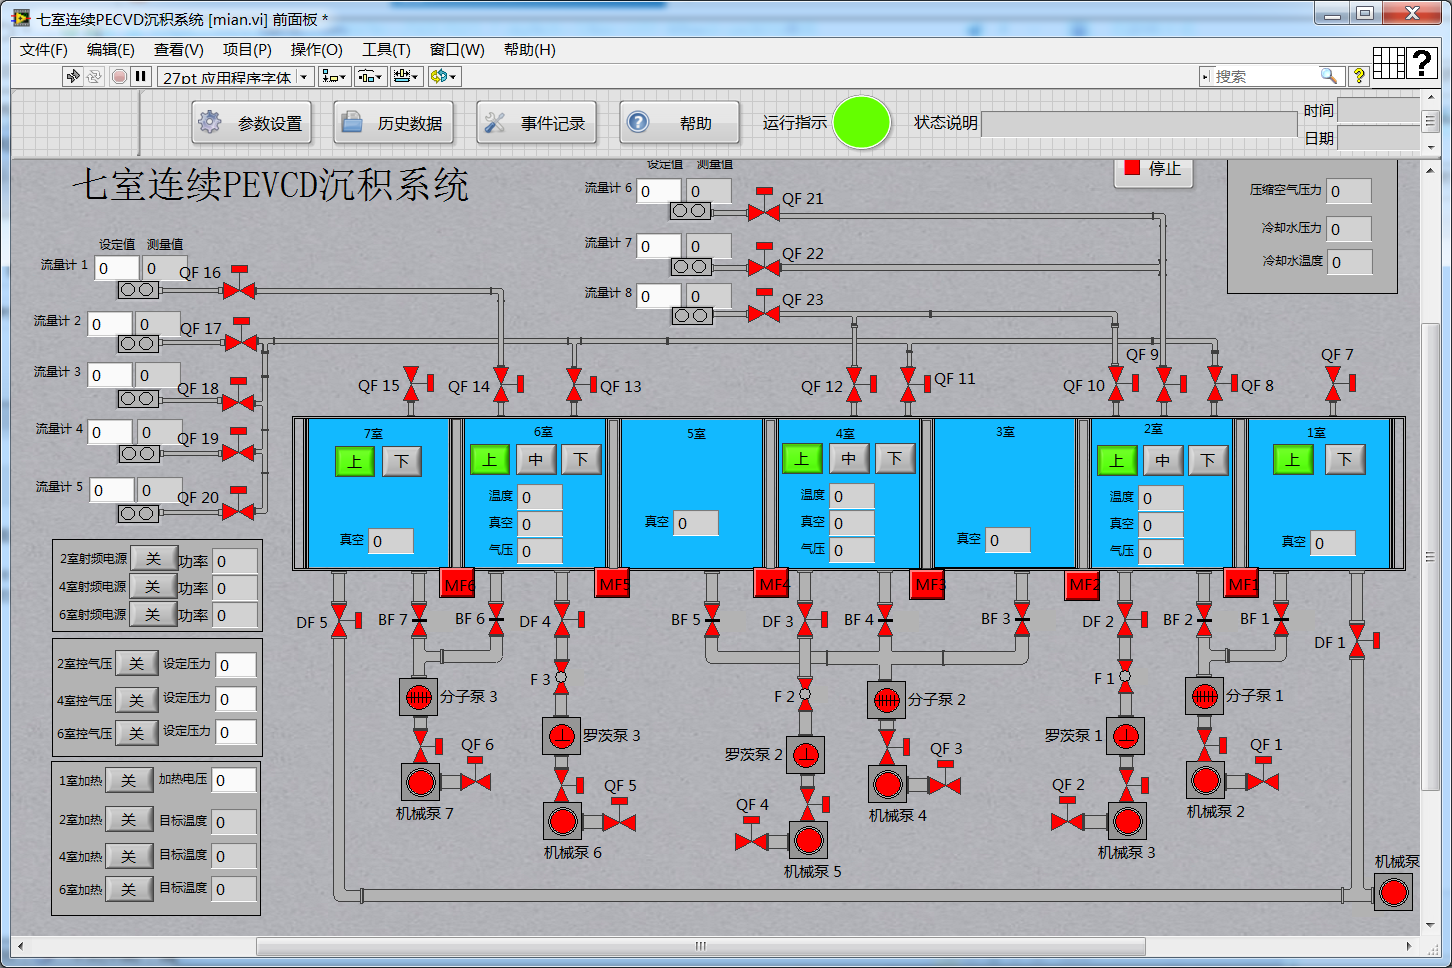Click the 参数设置 button

click(252, 123)
